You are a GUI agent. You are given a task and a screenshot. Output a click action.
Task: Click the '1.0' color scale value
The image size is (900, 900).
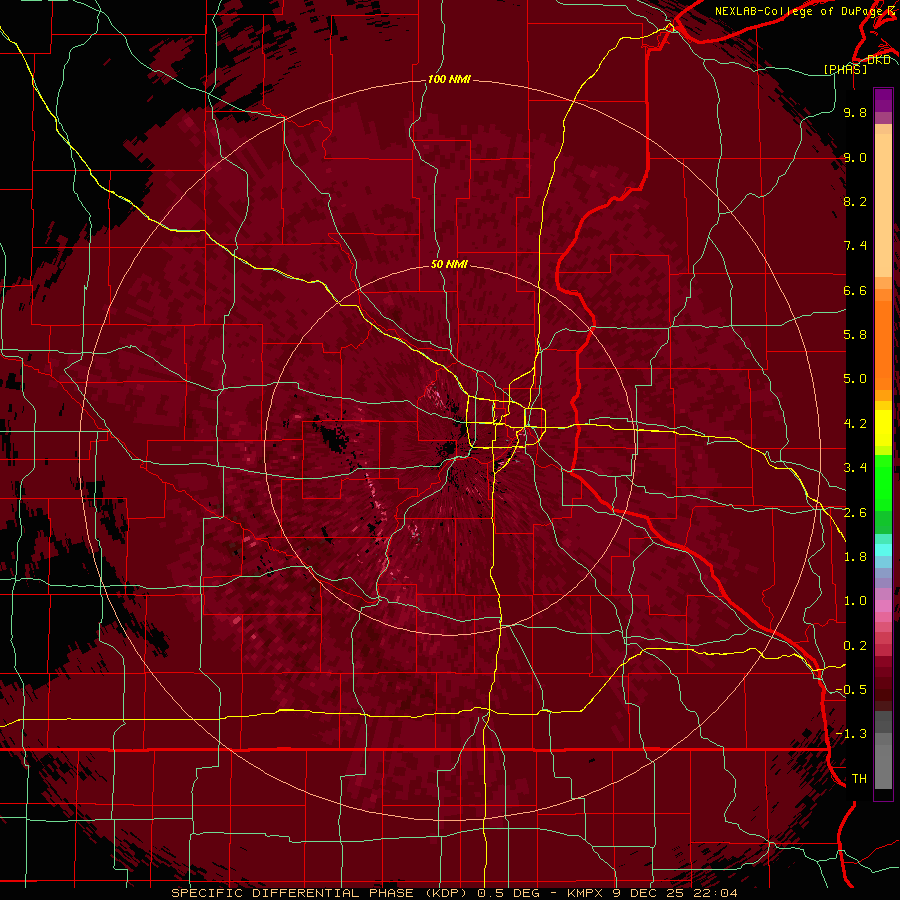pyautogui.click(x=855, y=601)
